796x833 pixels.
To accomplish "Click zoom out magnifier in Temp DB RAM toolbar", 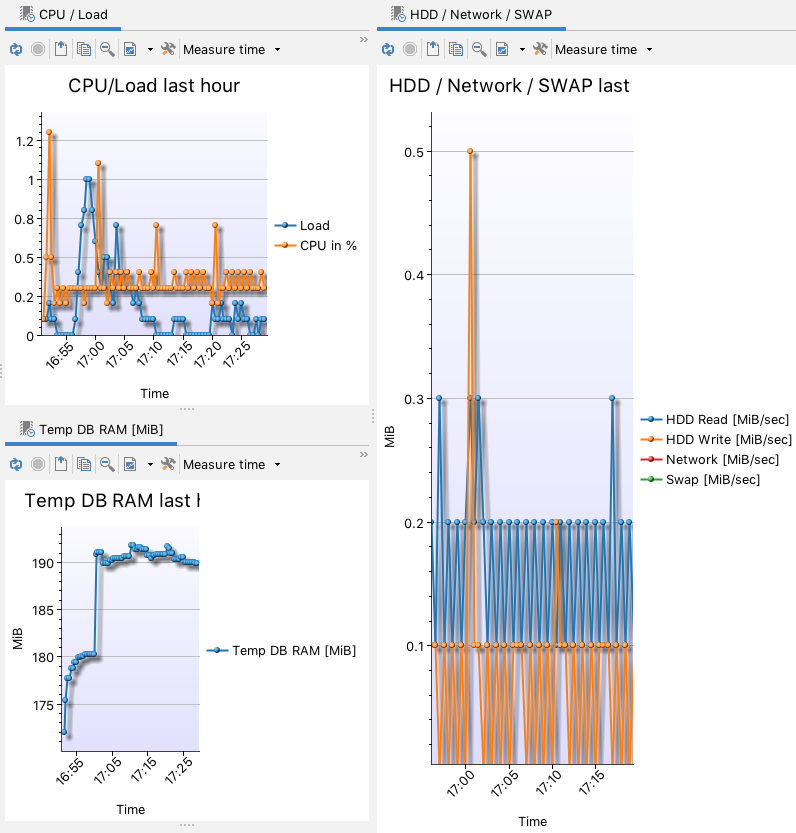I will 106,464.
